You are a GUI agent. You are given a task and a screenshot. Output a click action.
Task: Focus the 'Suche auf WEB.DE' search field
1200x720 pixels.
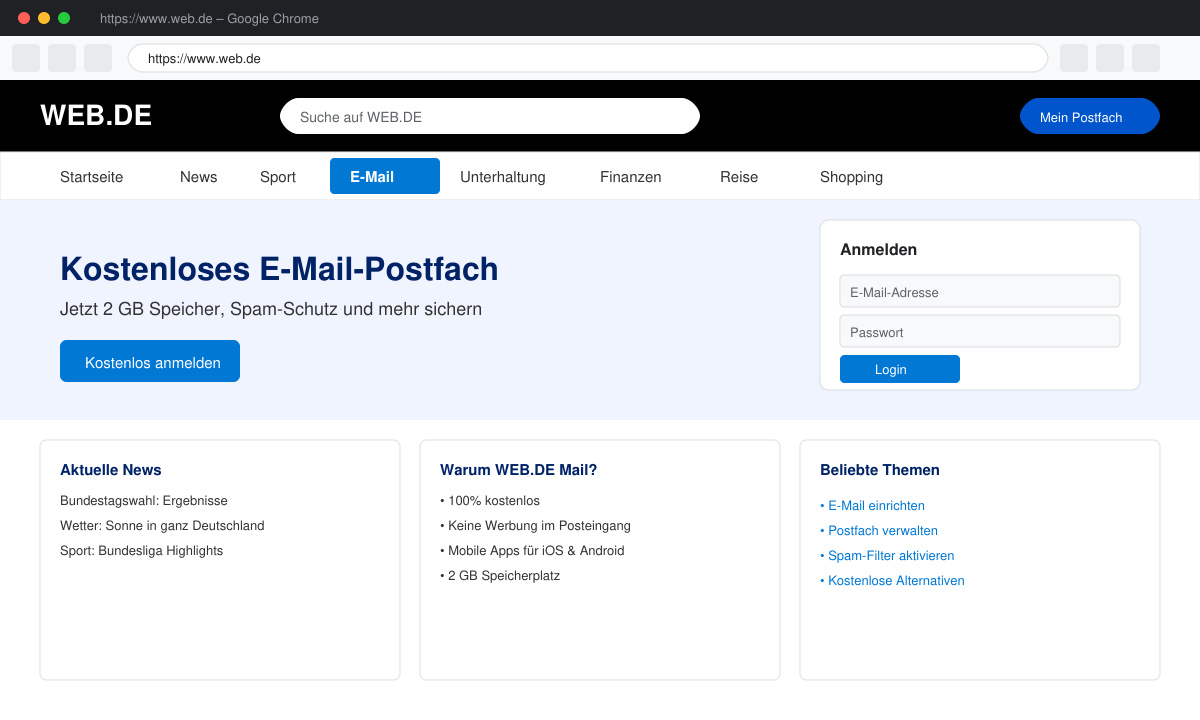point(490,116)
